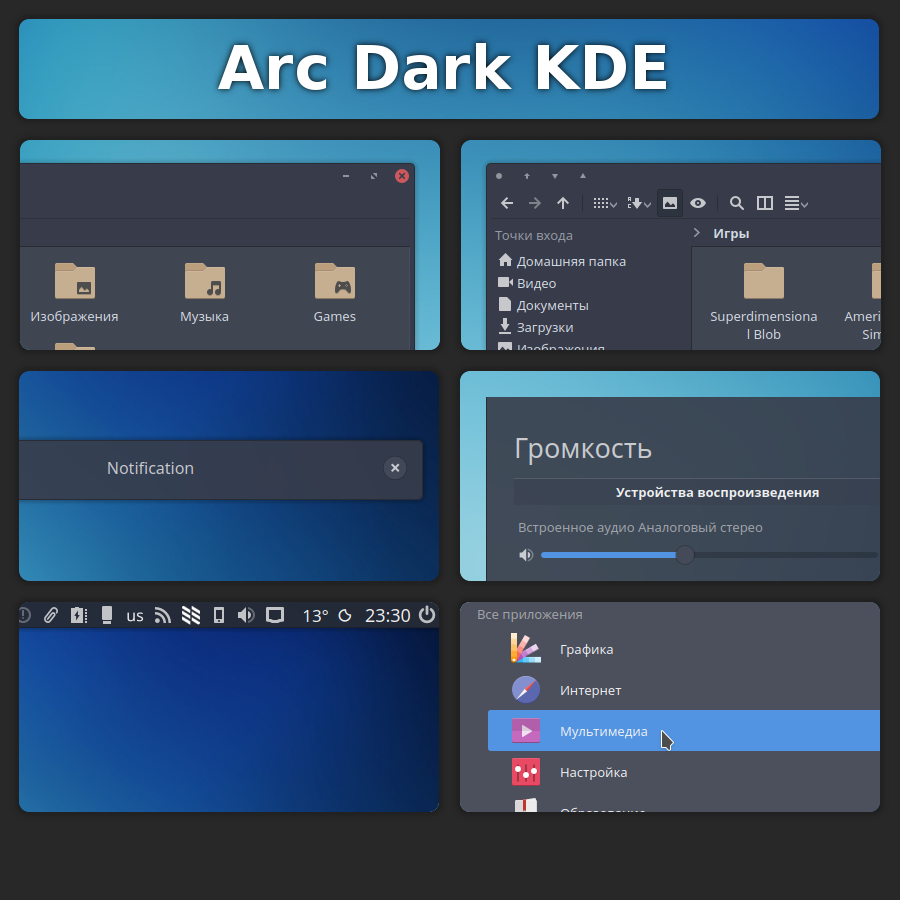The height and width of the screenshot is (900, 900).
Task: Click the clipboard paperclip tray icon
Action: 51,615
